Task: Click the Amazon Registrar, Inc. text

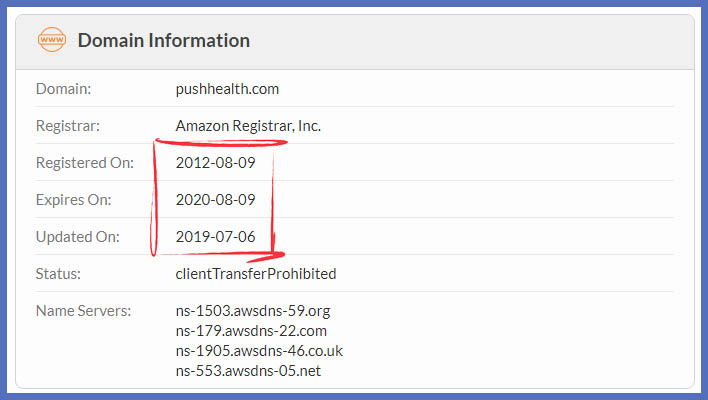Action: [x=248, y=126]
